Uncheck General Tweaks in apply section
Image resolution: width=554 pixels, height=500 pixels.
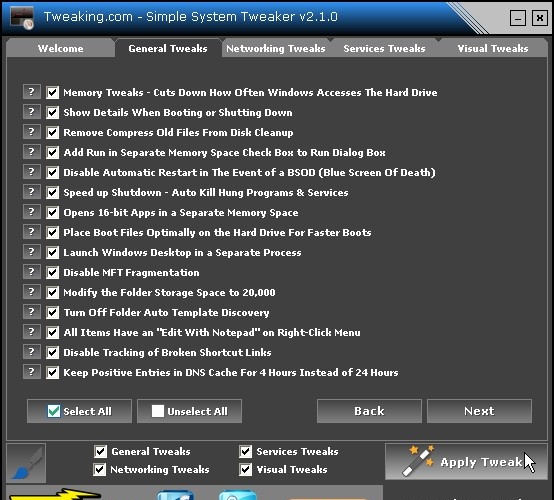coord(100,451)
